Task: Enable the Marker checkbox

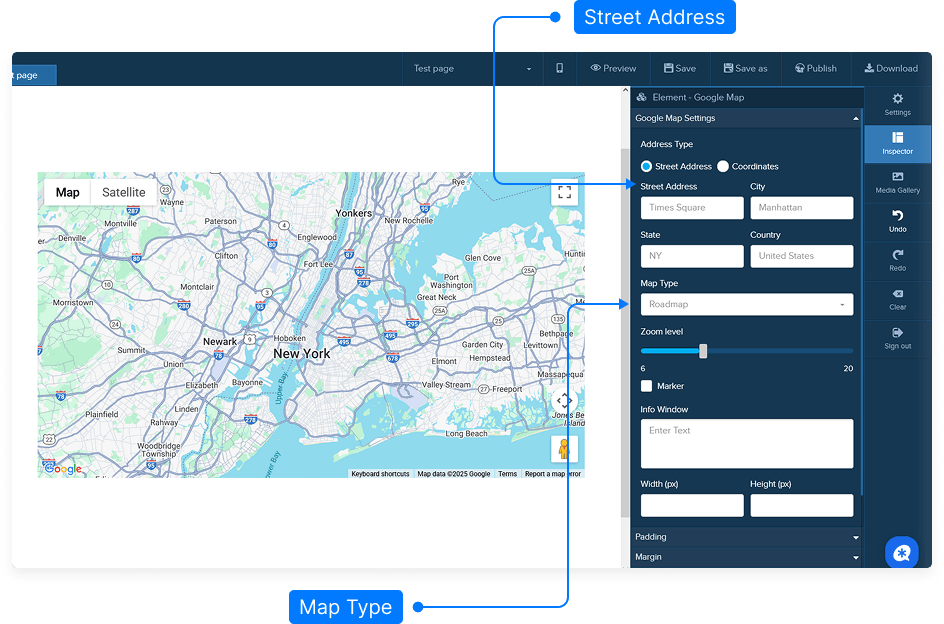Action: point(647,386)
